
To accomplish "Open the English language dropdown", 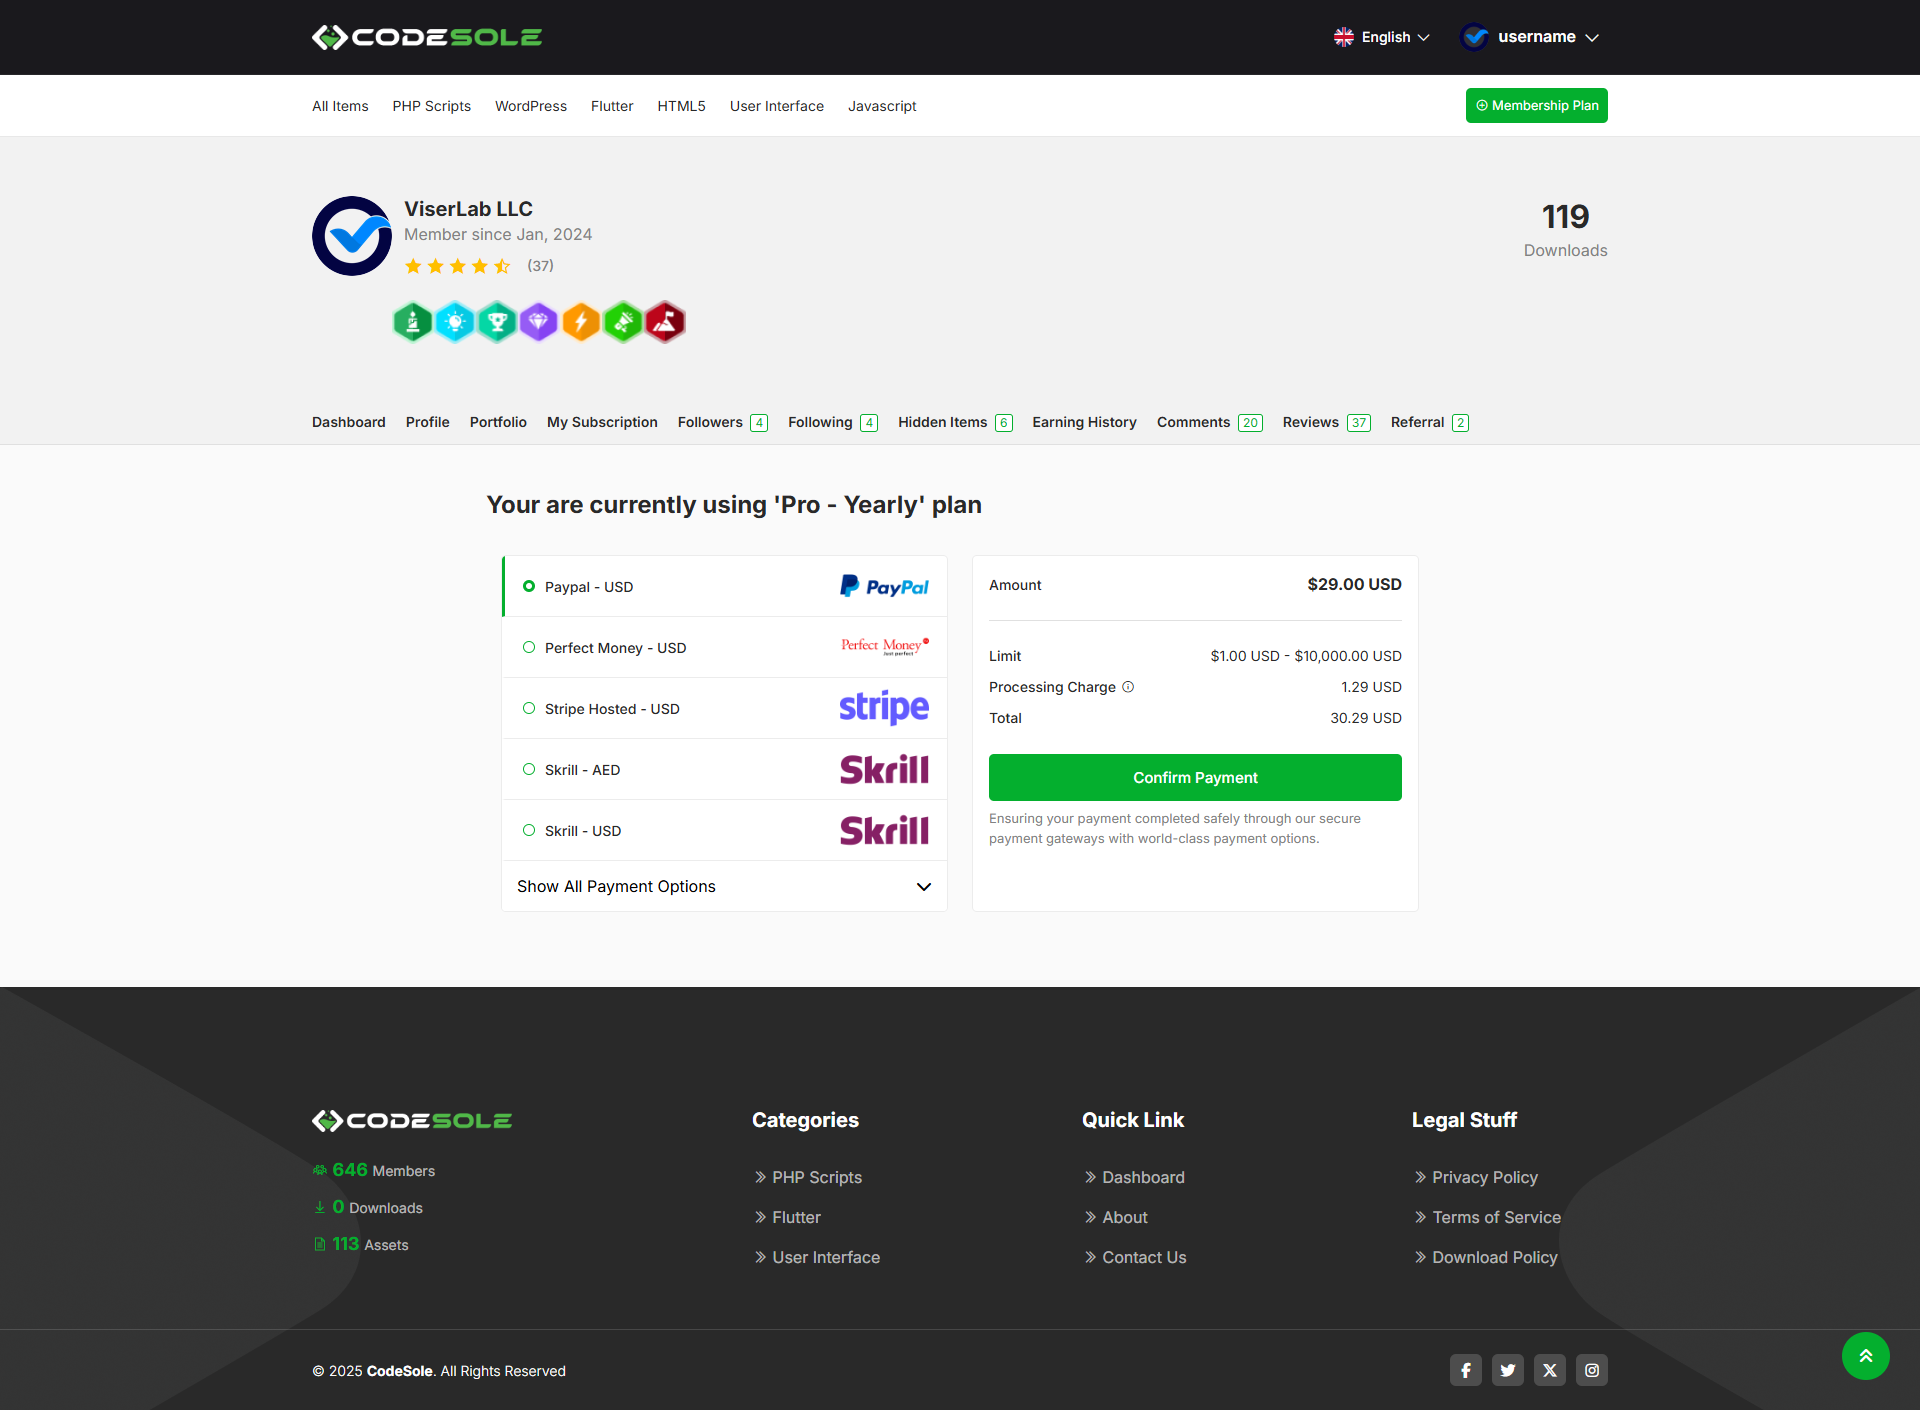I will point(1382,37).
